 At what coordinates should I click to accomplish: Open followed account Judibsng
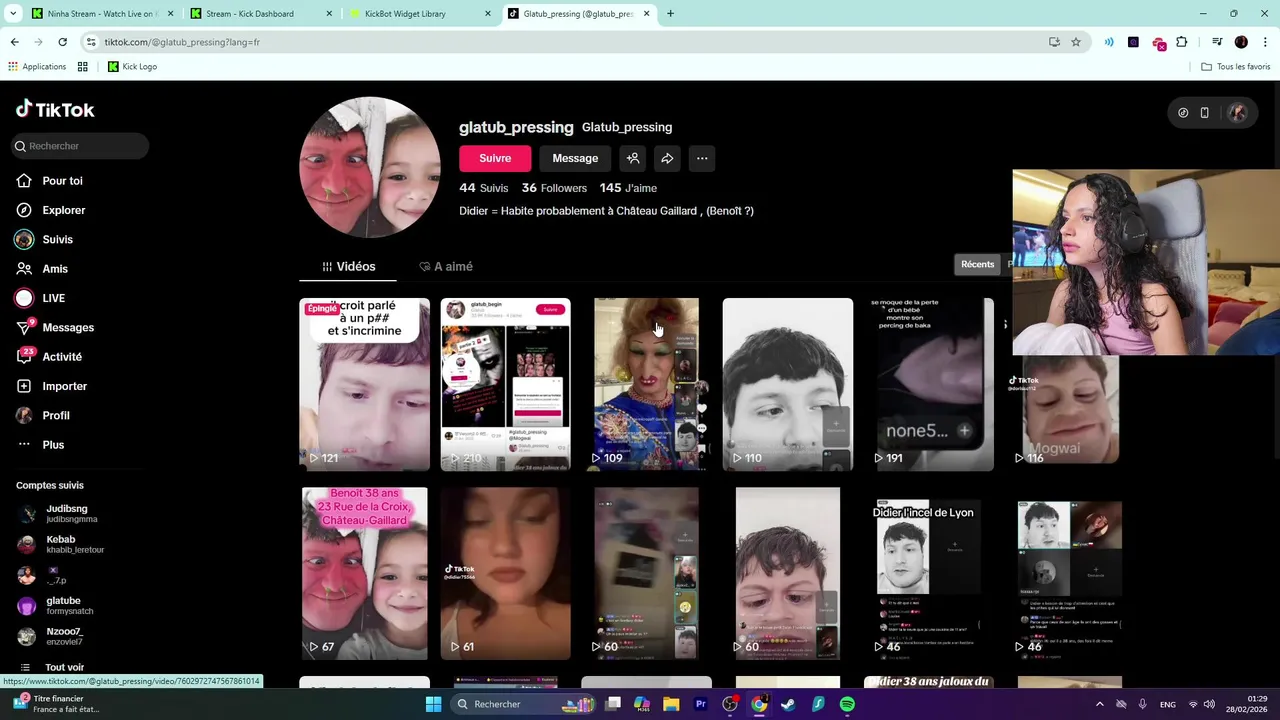pyautogui.click(x=60, y=514)
